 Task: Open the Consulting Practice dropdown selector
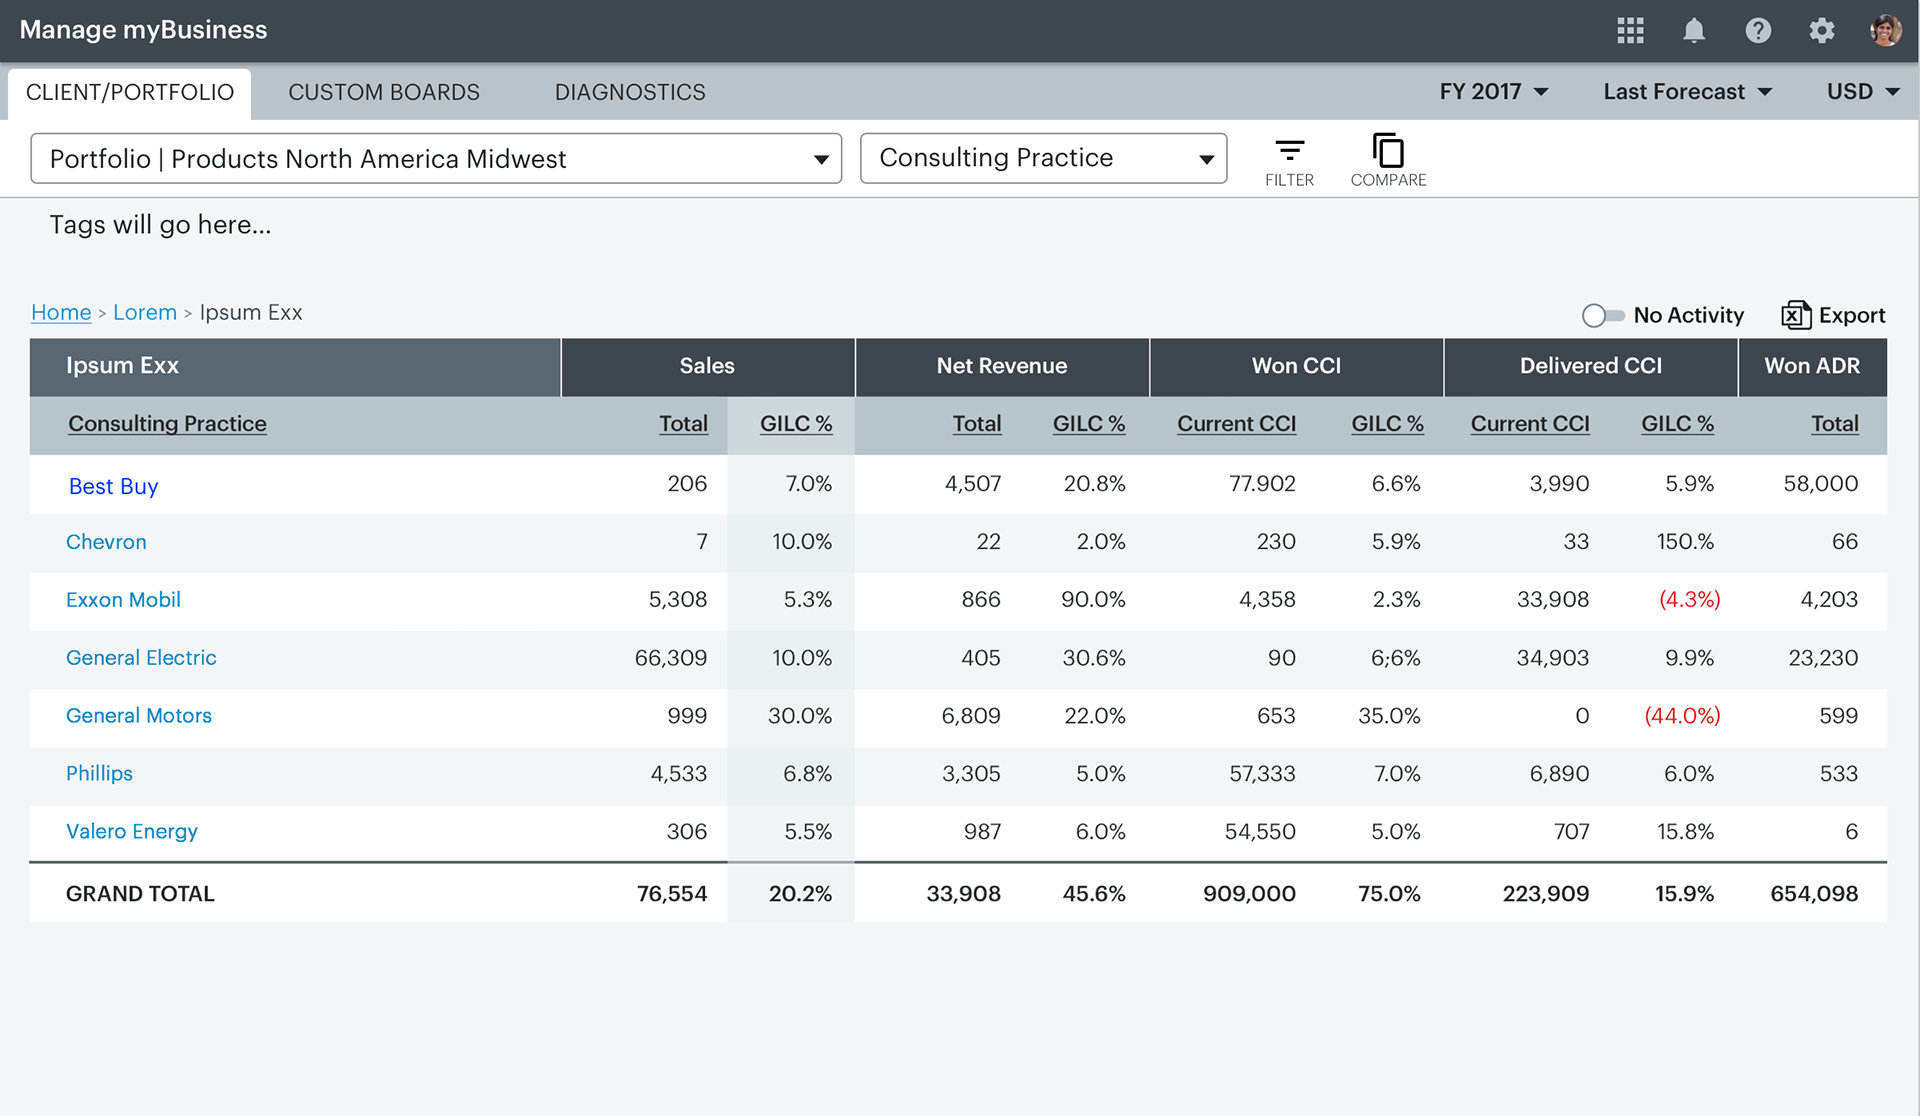click(1043, 159)
